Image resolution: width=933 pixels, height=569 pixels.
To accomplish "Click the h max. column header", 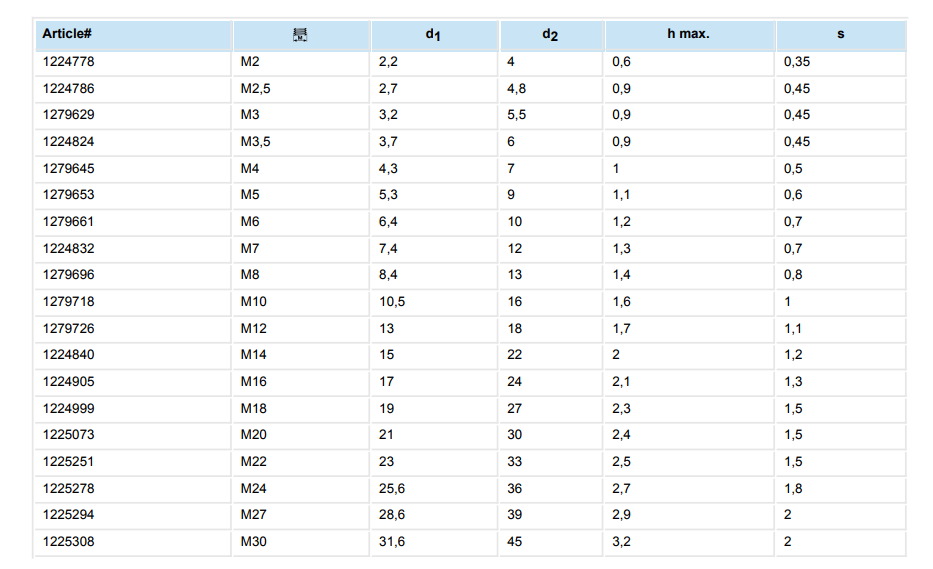I will (x=688, y=34).
